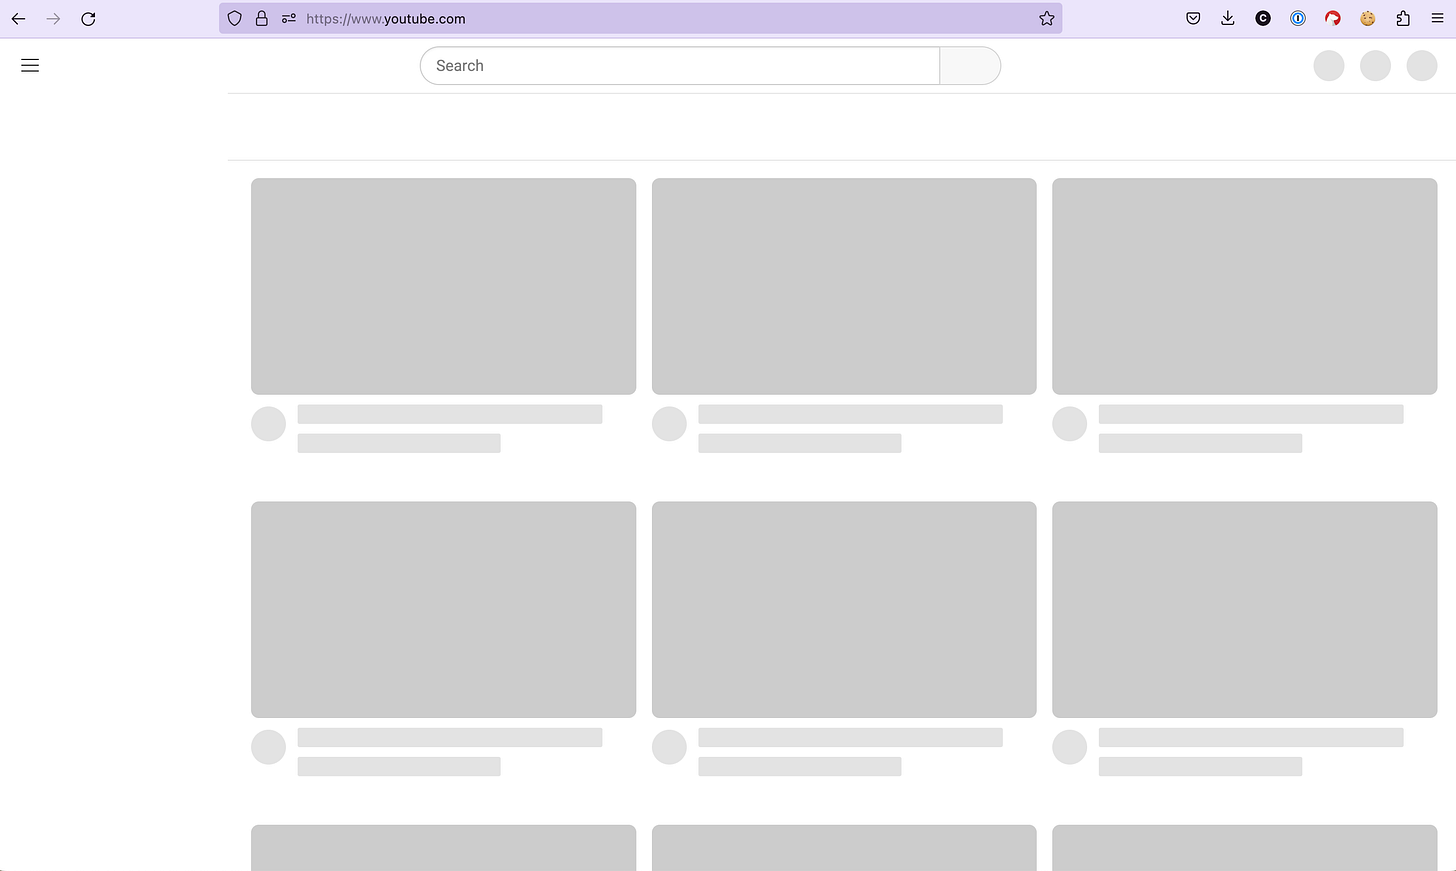Open the Firefox downloads panel
The image size is (1456, 871).
(1228, 19)
